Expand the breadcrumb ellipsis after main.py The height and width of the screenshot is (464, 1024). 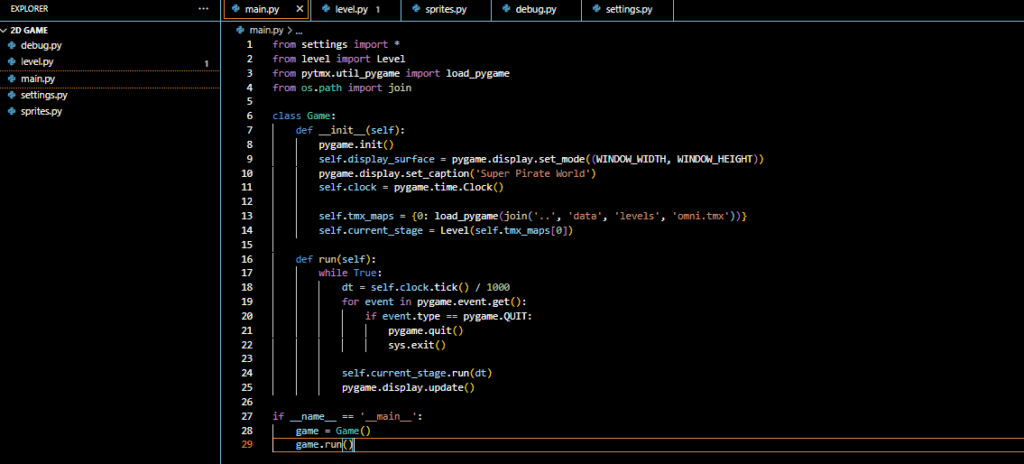(x=299, y=31)
